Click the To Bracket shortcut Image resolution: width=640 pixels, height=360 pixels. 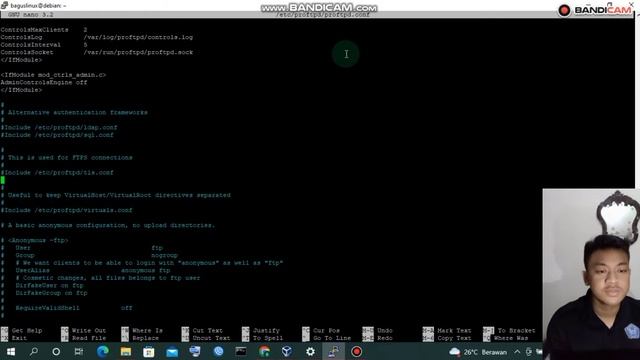[509, 331]
